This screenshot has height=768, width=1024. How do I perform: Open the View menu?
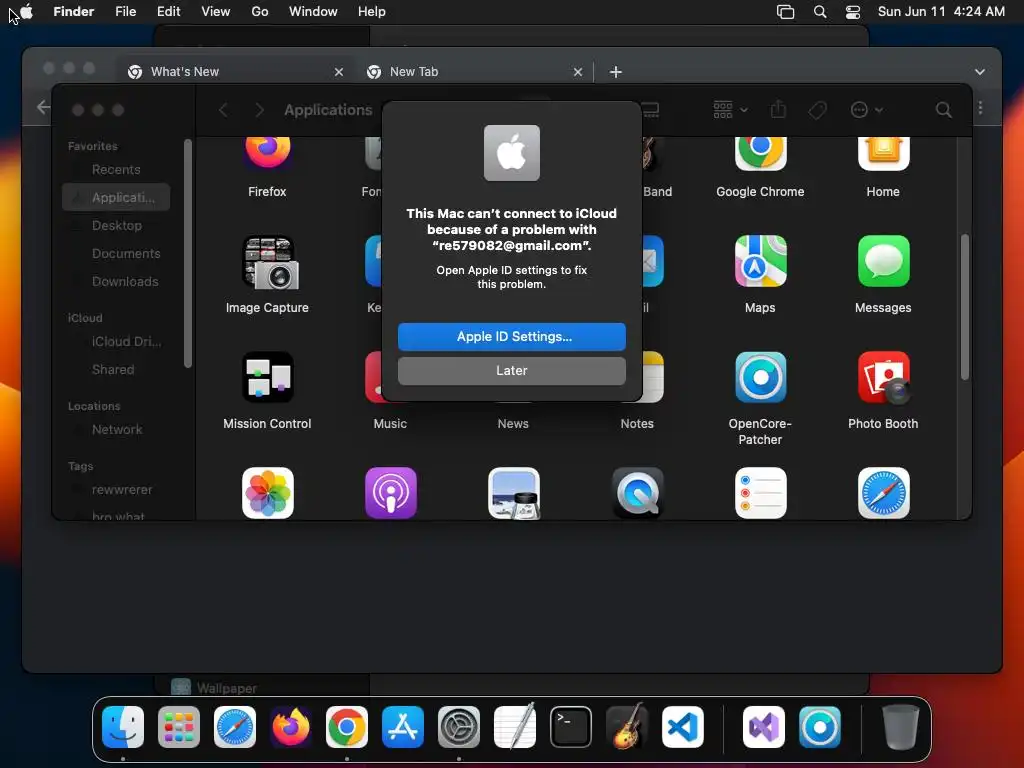click(x=216, y=12)
